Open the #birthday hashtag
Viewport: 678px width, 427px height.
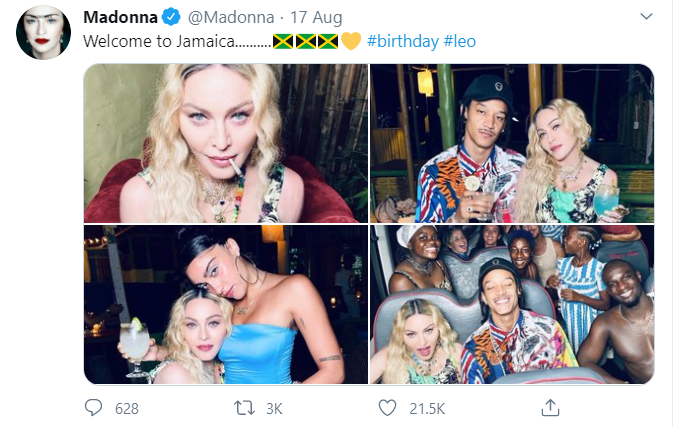(403, 41)
